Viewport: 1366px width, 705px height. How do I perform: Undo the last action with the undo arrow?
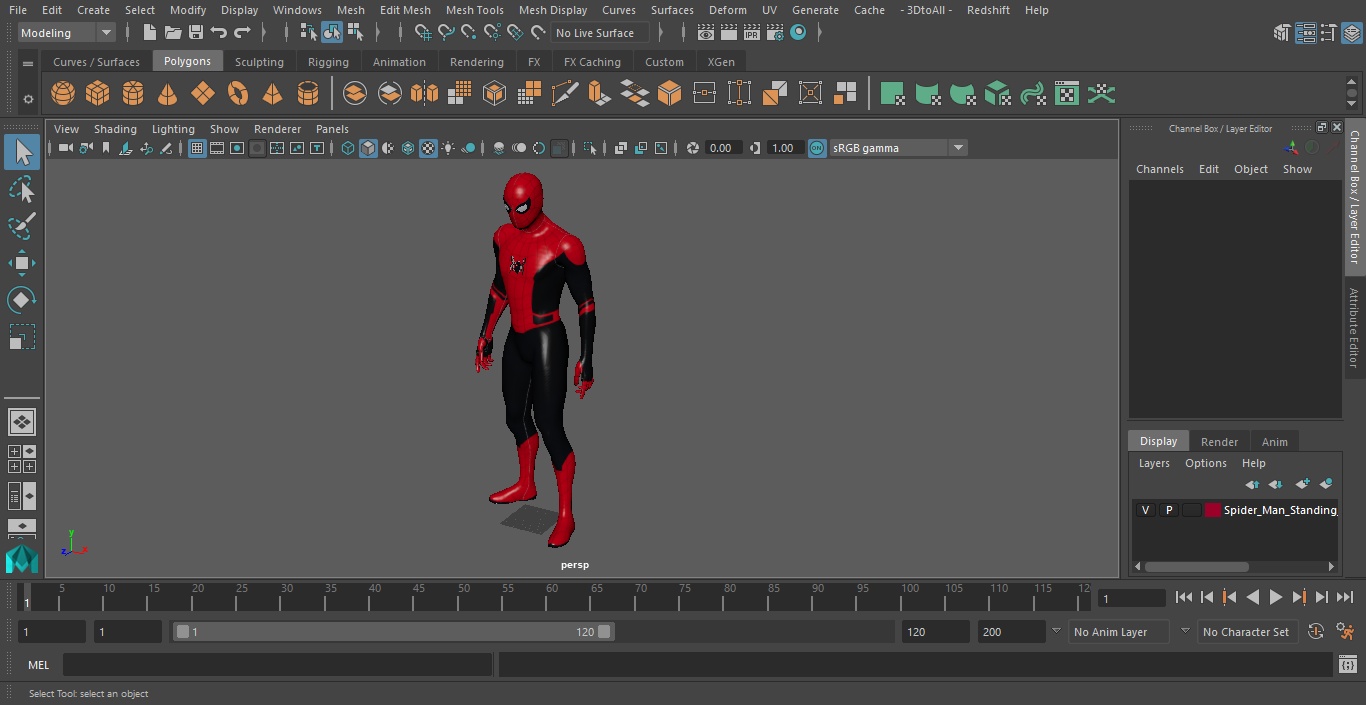pos(219,33)
